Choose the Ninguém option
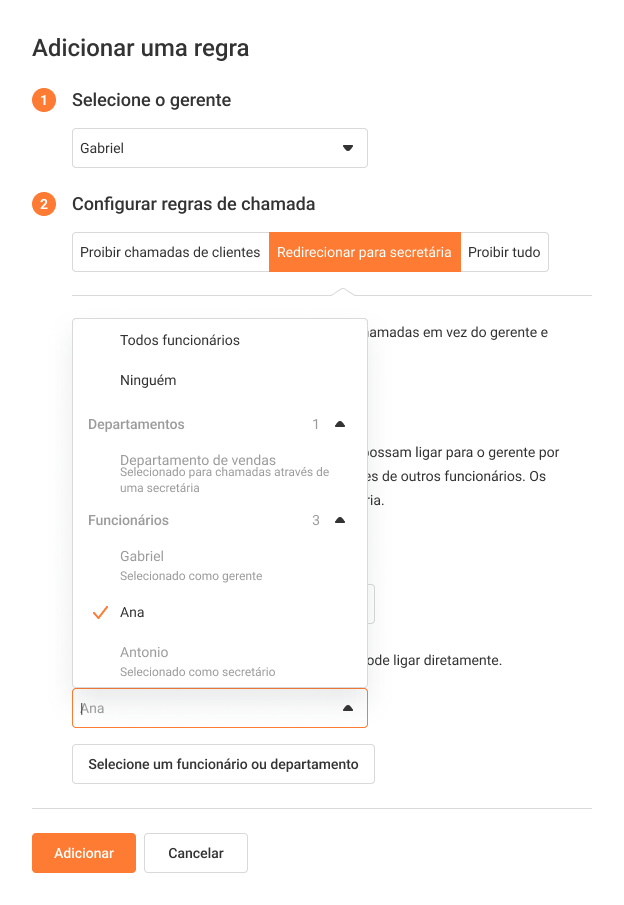The image size is (624, 905). pyautogui.click(x=148, y=380)
